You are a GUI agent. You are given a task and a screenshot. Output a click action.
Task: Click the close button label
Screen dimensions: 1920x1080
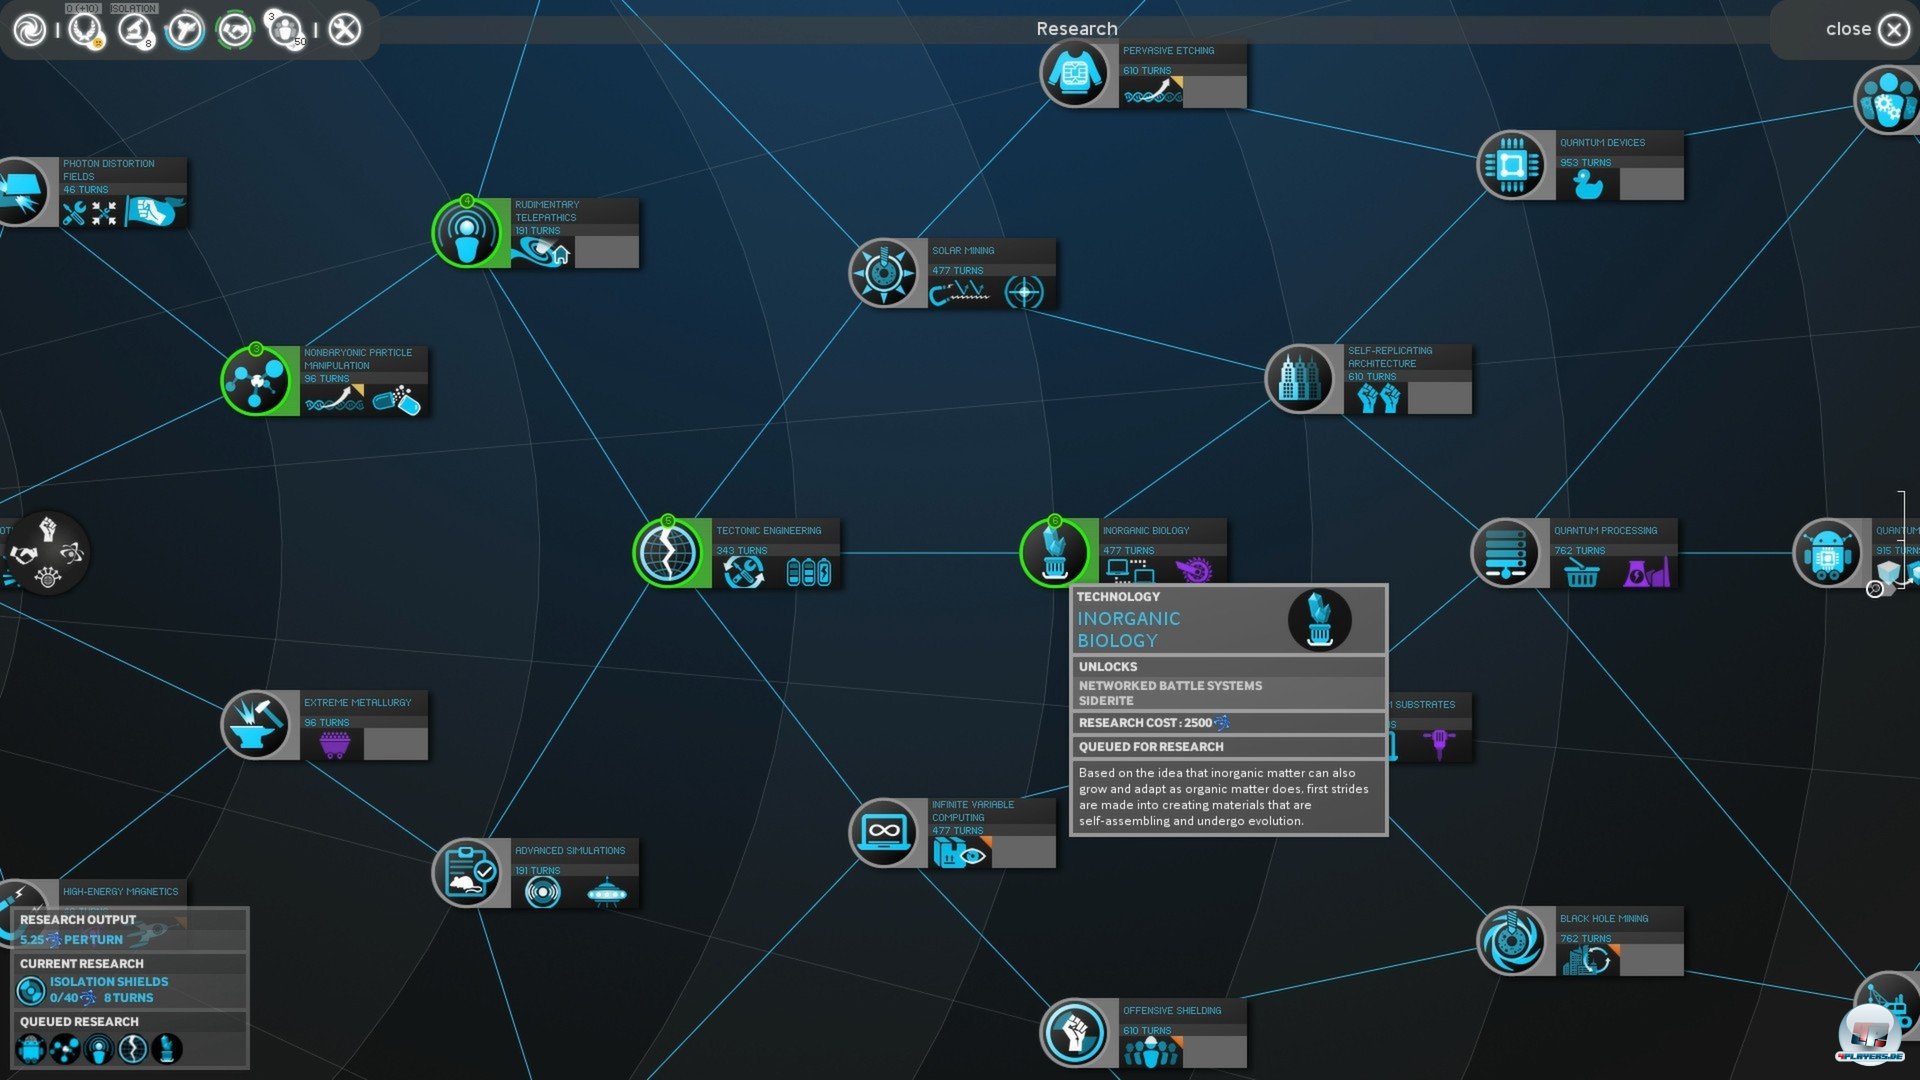point(1847,30)
